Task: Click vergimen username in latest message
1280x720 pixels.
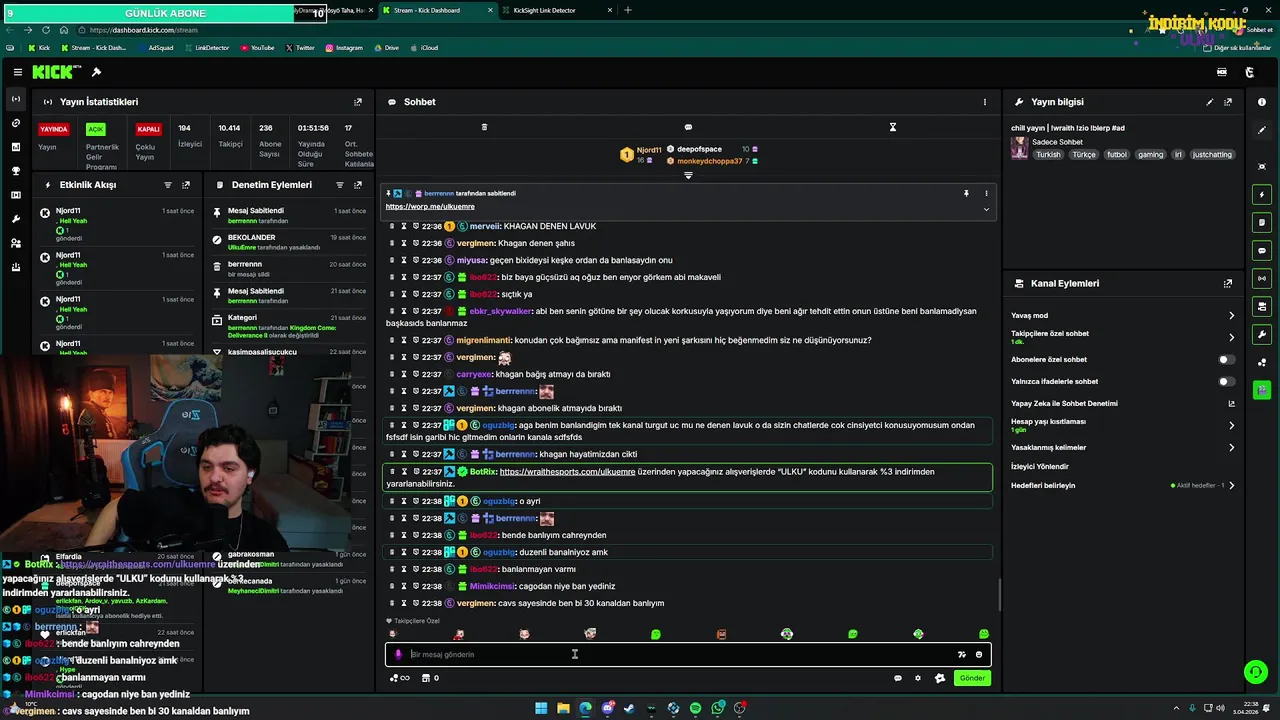Action: click(477, 603)
